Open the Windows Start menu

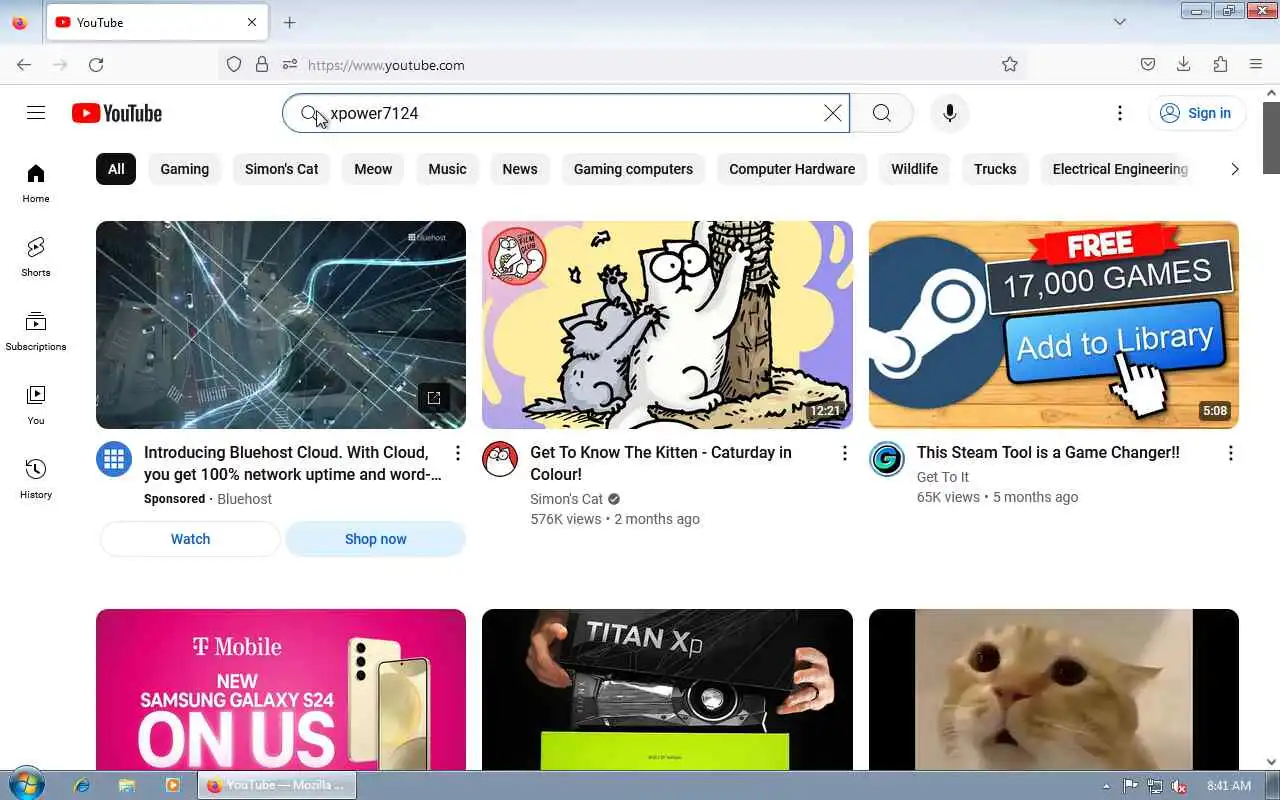25,785
